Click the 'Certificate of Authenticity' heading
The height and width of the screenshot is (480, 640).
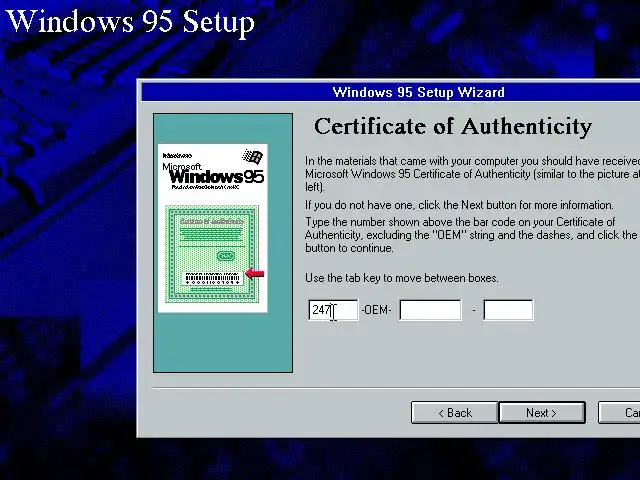pos(453,126)
